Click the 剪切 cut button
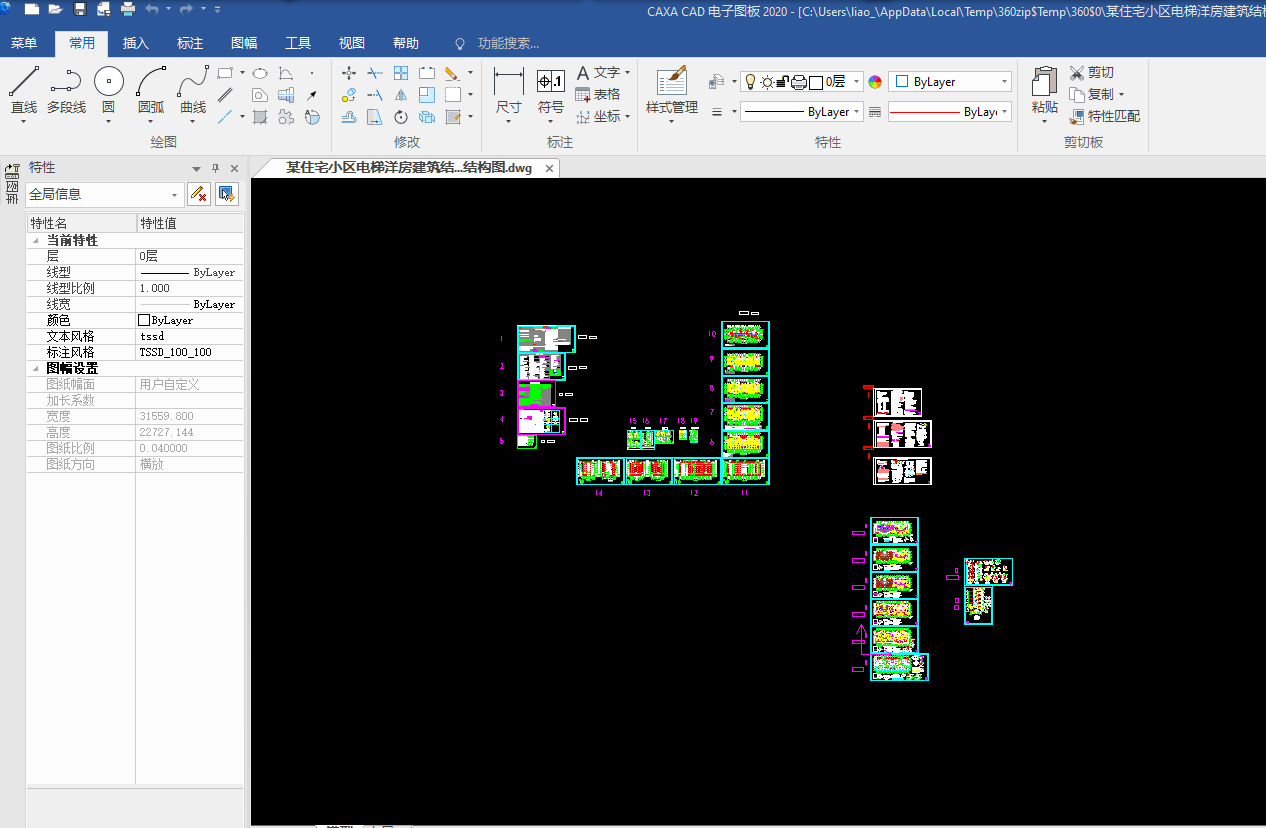Screen dimensions: 1266x828 [x=1091, y=73]
